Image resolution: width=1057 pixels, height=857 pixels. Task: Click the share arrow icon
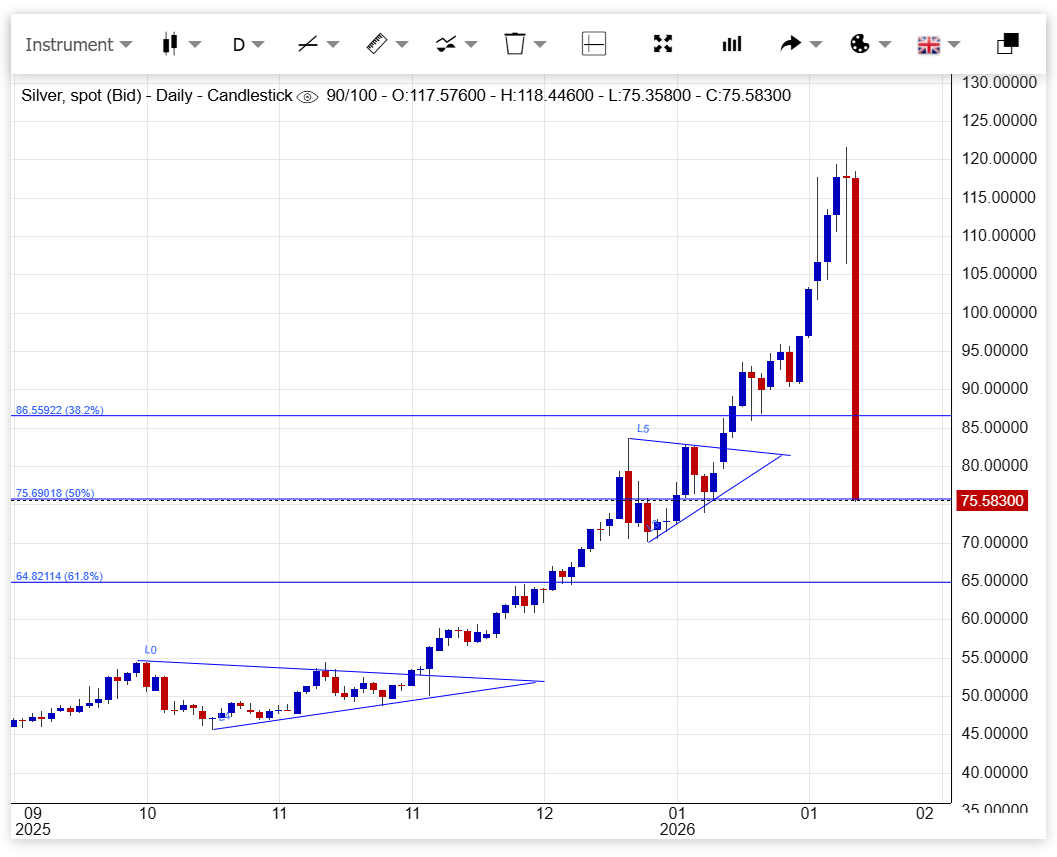[791, 44]
